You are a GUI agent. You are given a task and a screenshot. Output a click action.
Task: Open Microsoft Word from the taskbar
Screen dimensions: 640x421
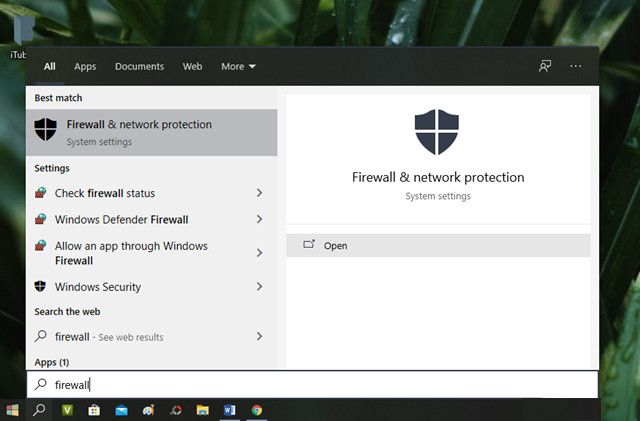[229, 410]
